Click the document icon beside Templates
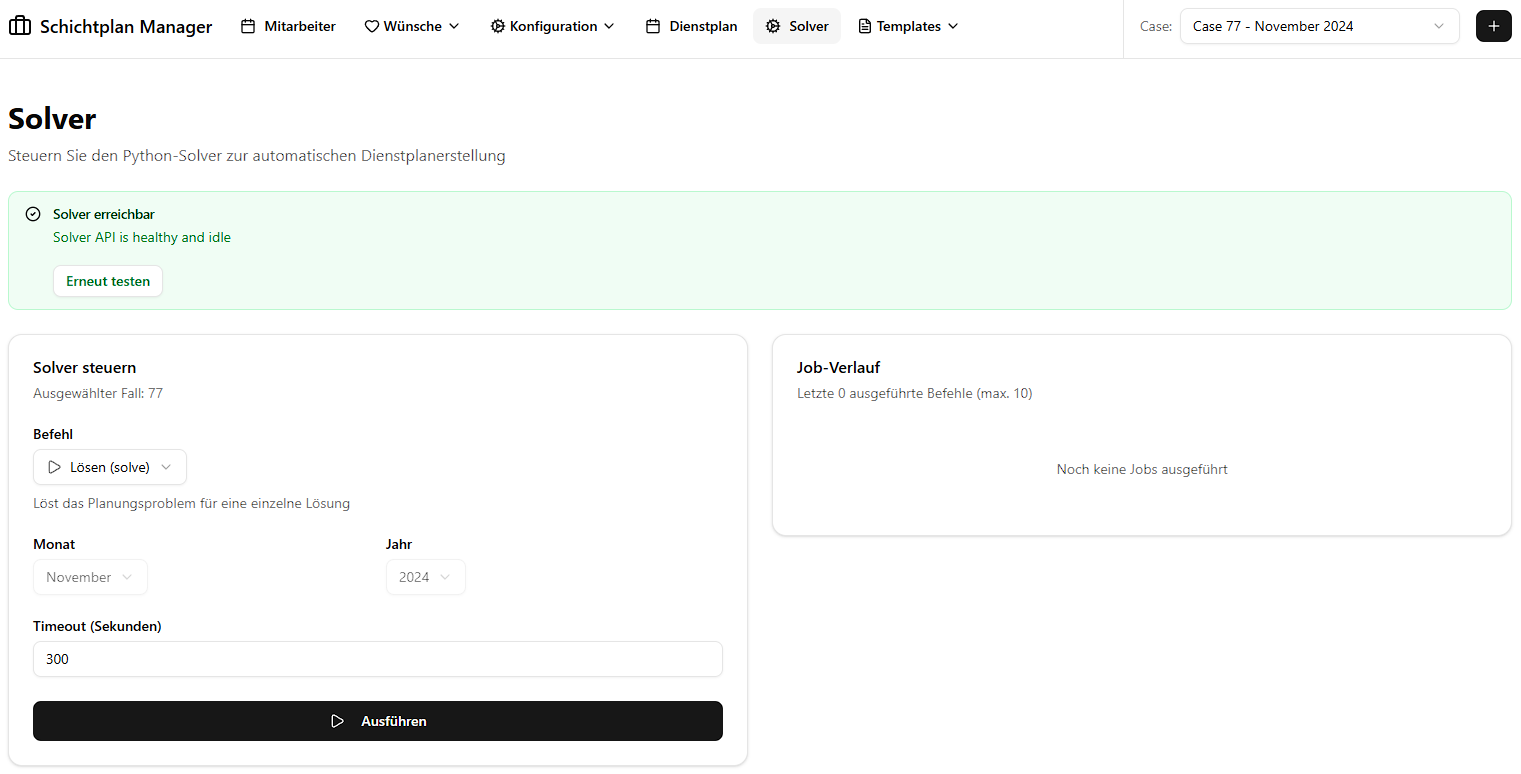 tap(865, 26)
